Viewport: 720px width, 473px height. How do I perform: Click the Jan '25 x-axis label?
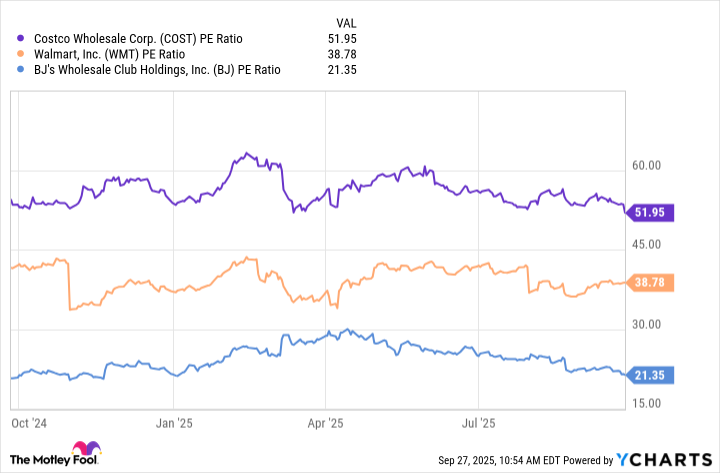tap(176, 423)
